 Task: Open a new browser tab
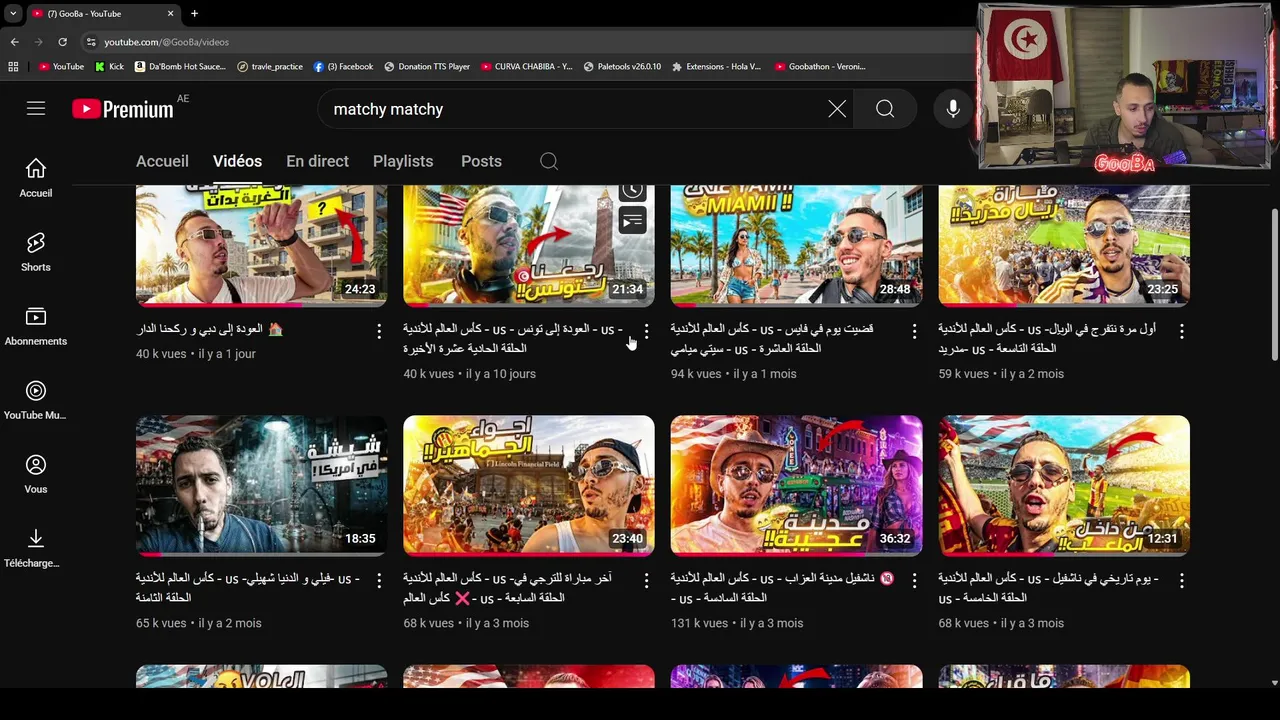[194, 13]
